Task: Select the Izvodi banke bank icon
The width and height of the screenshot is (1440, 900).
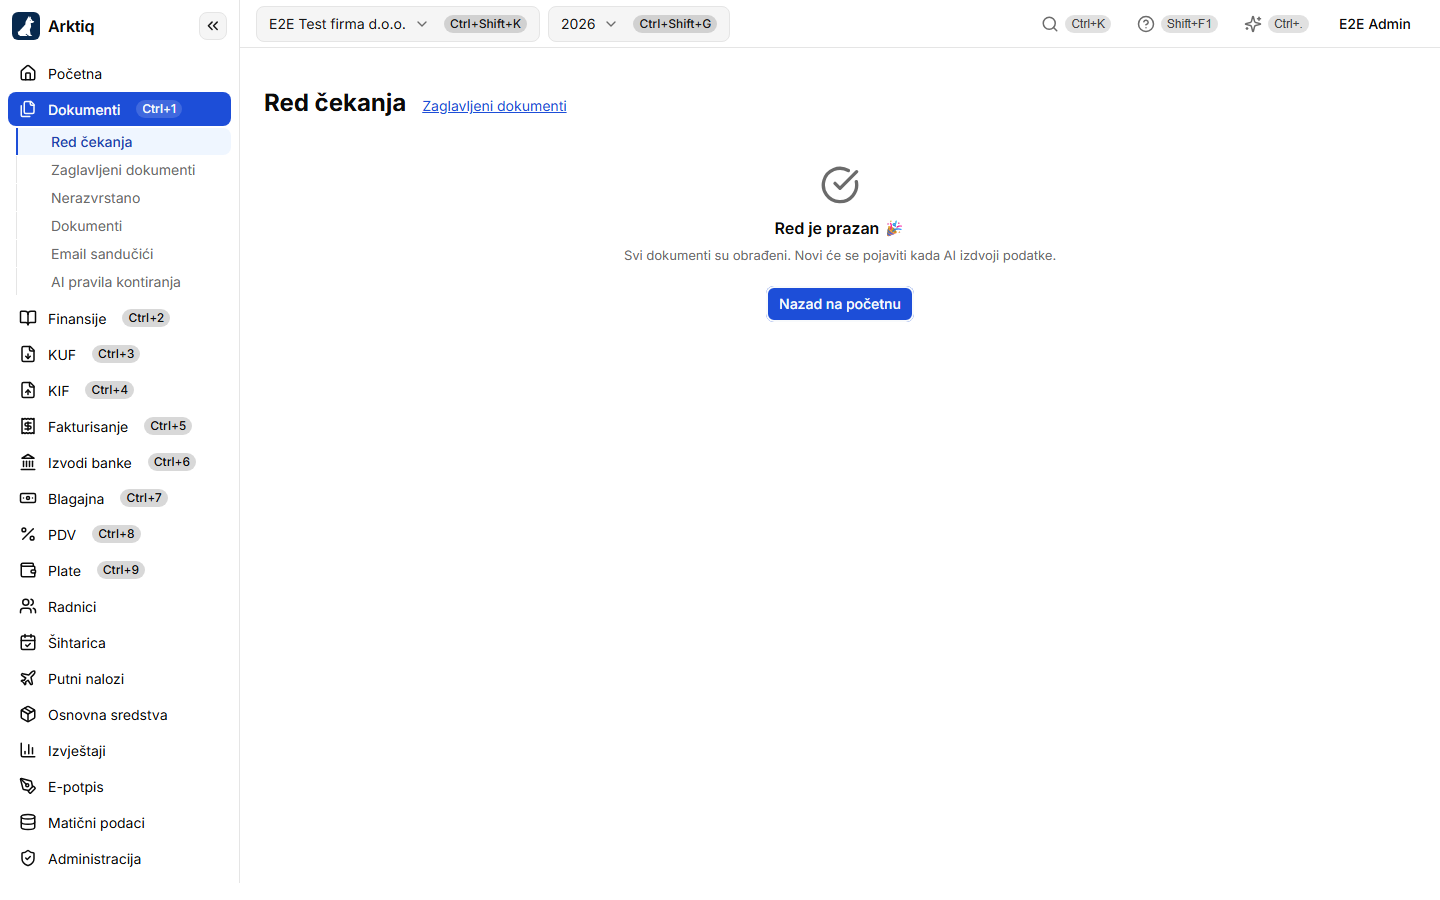Action: tap(28, 462)
